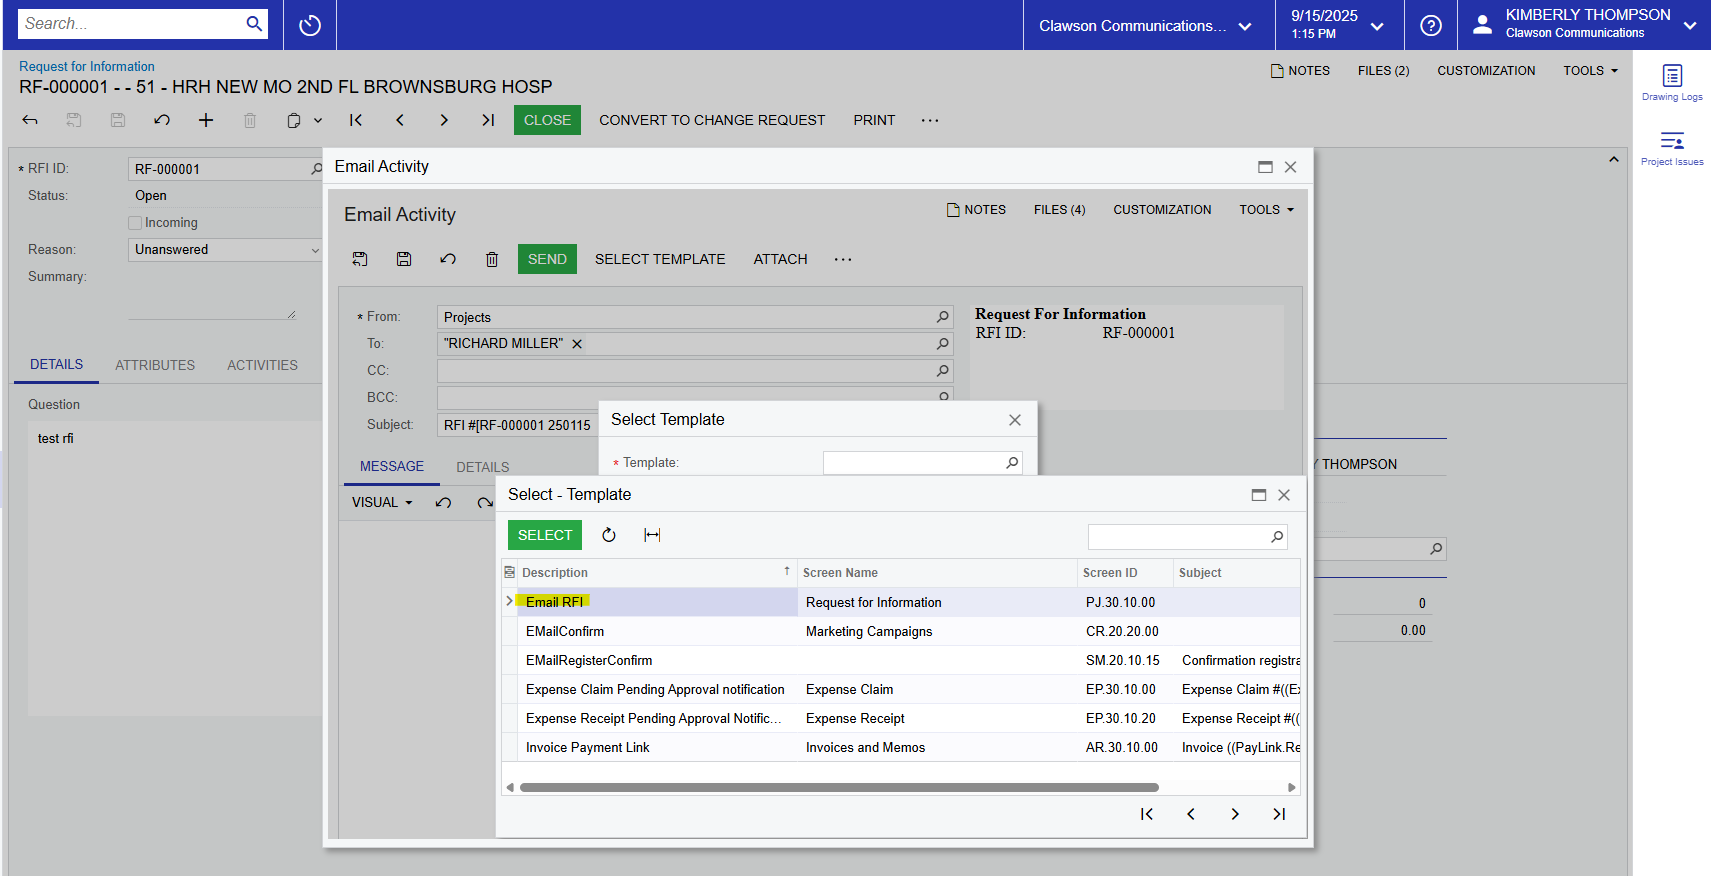The height and width of the screenshot is (876, 1711).
Task: Go to next page in template list
Action: (1235, 814)
